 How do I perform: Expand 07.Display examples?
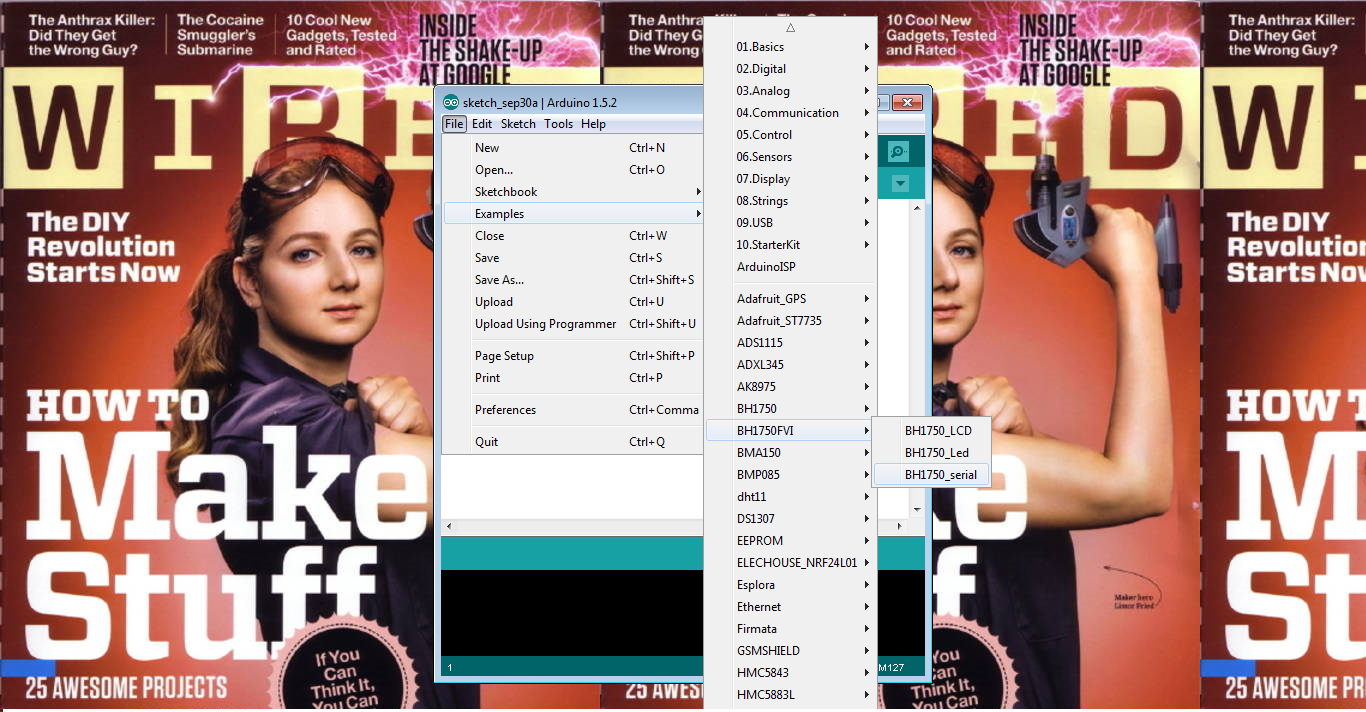coord(790,179)
